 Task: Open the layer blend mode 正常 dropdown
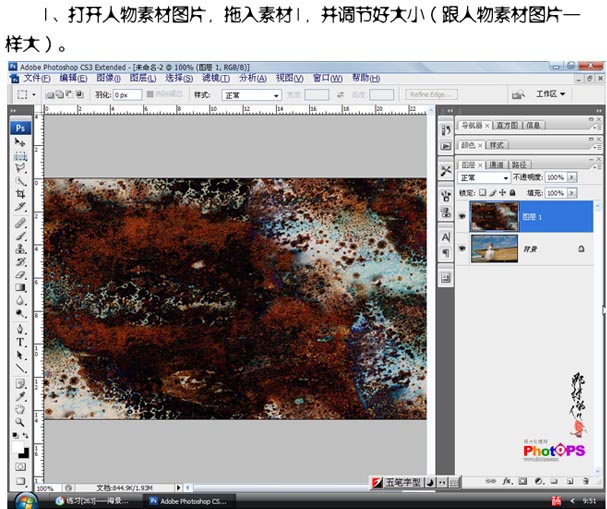coord(484,178)
